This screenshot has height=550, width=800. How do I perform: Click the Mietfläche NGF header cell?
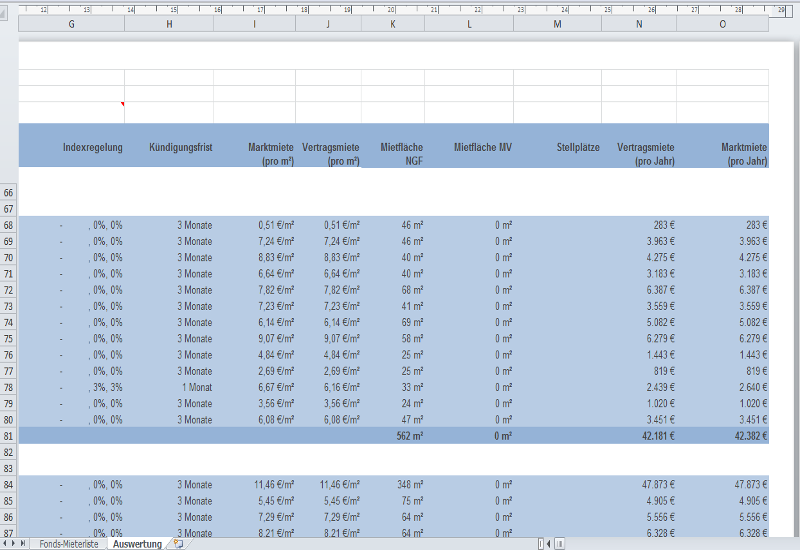click(x=393, y=145)
